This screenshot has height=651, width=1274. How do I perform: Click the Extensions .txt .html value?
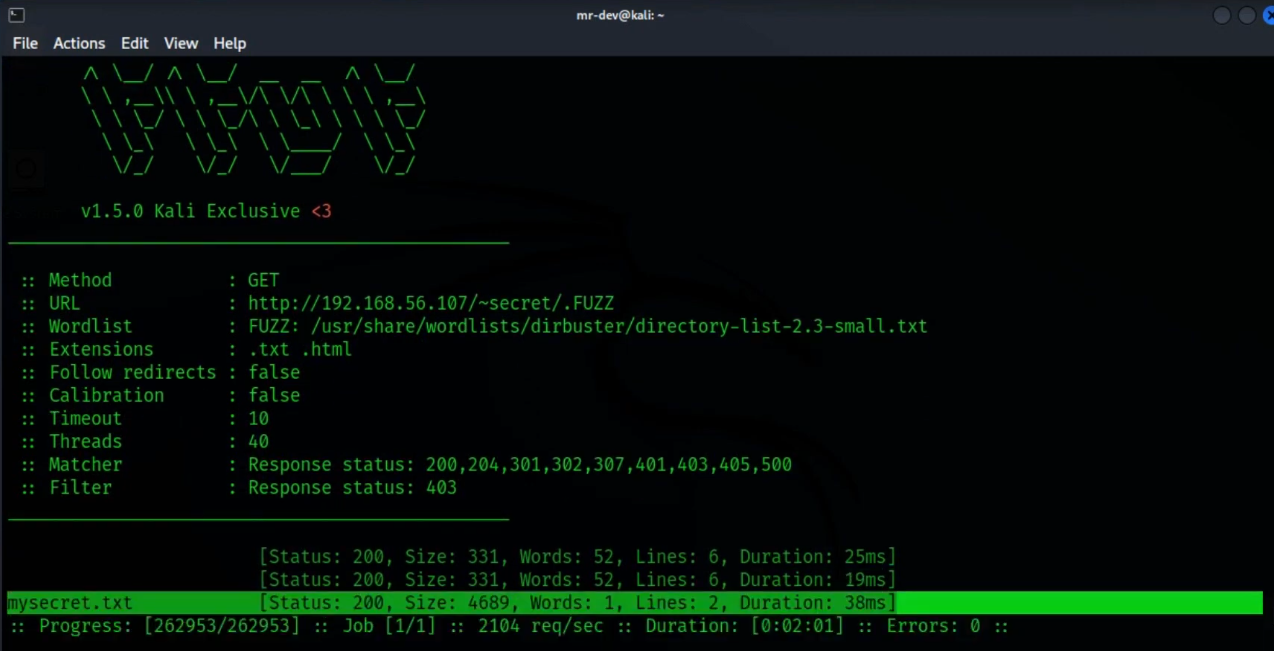[x=299, y=349]
